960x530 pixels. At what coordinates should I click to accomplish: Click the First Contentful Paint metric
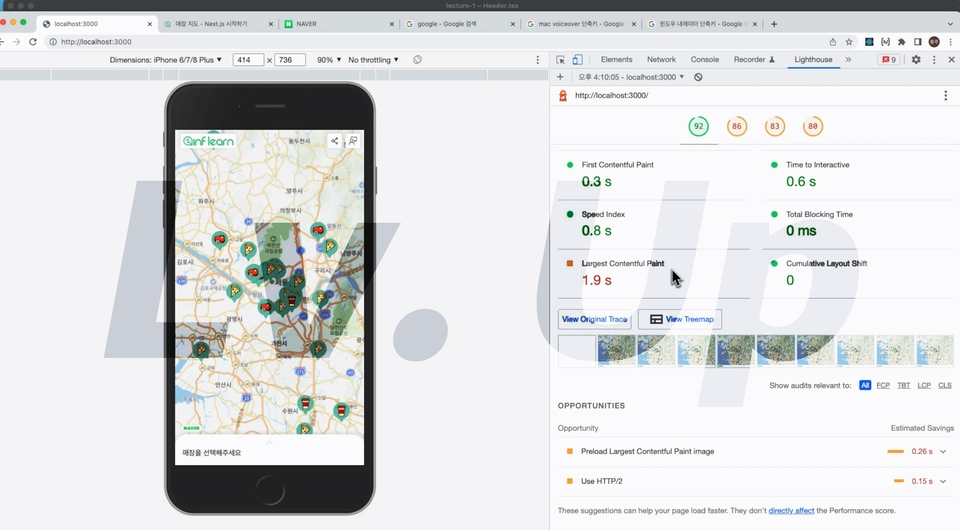[x=653, y=174]
